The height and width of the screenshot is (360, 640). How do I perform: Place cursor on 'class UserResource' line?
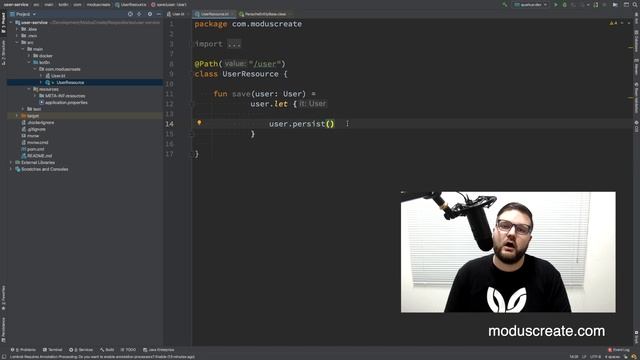241,74
